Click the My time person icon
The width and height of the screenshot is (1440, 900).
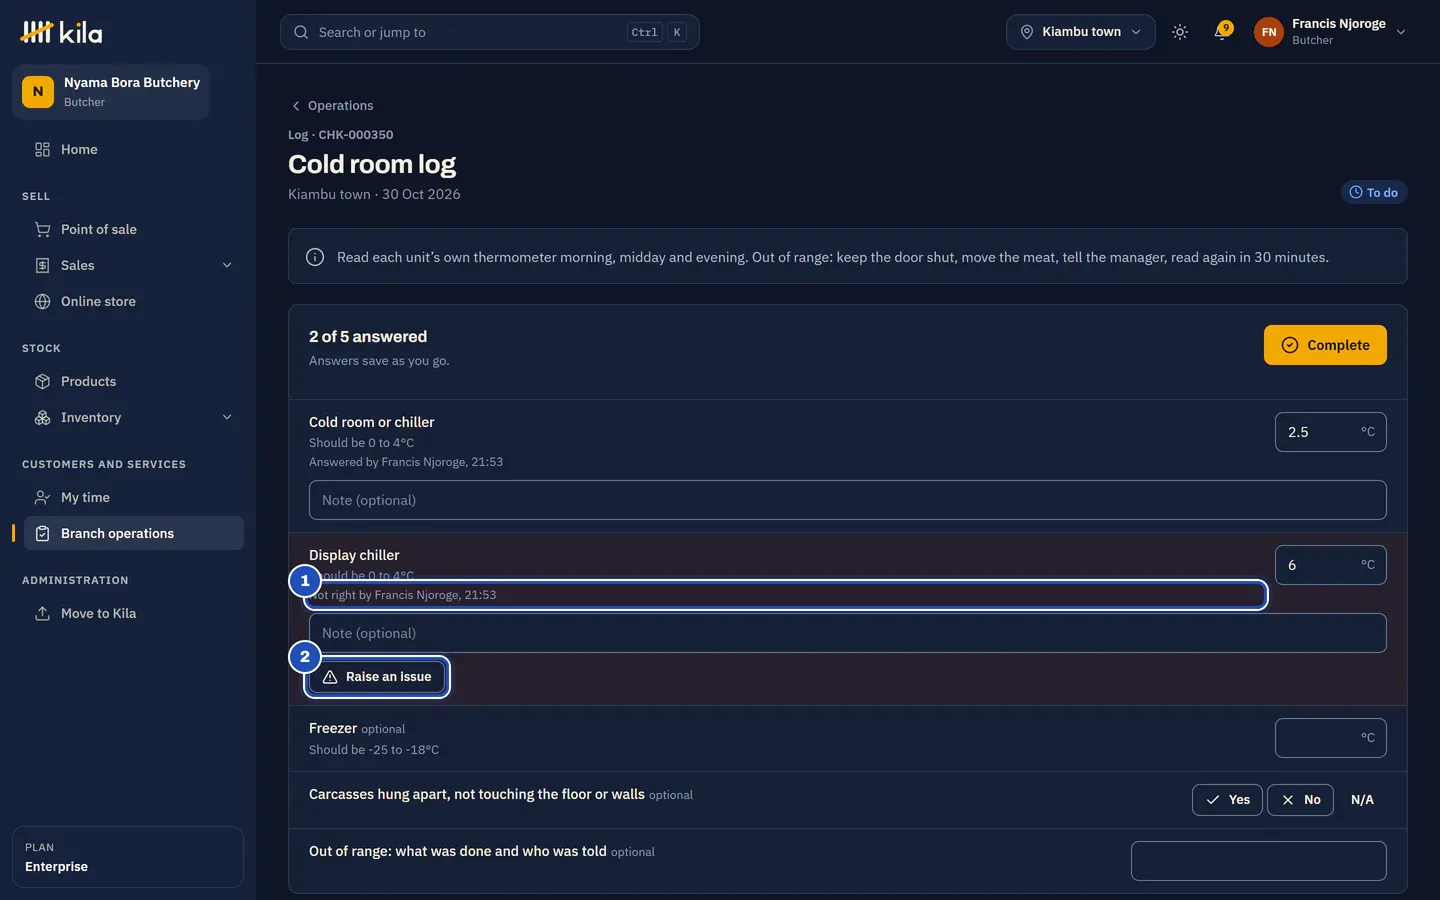(x=42, y=497)
